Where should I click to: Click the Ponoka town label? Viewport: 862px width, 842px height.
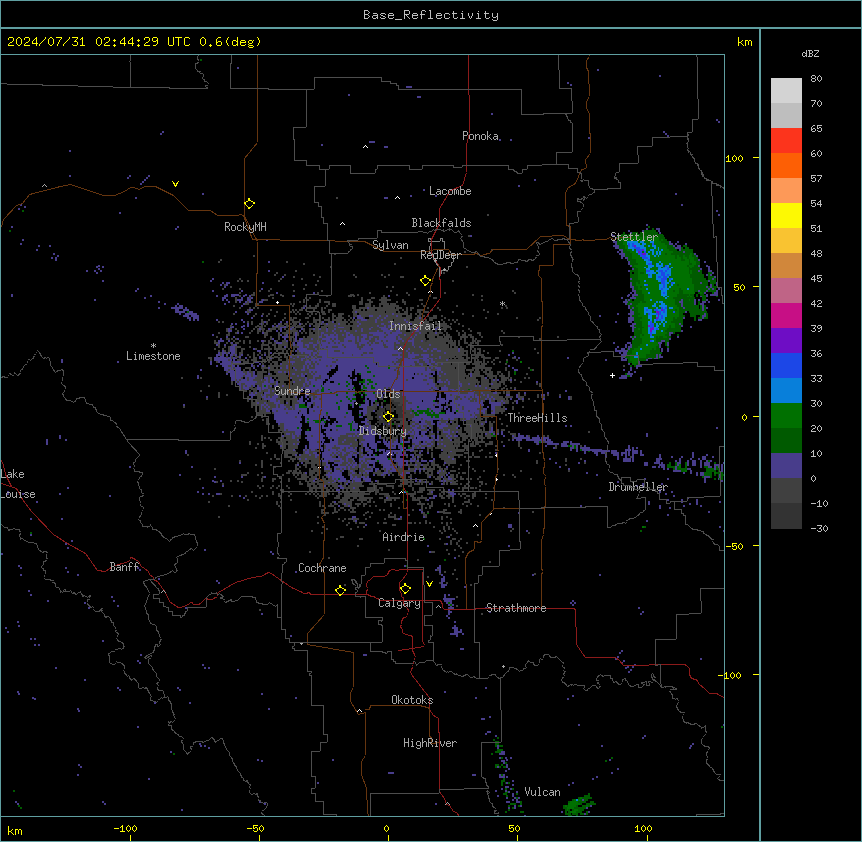click(x=480, y=136)
